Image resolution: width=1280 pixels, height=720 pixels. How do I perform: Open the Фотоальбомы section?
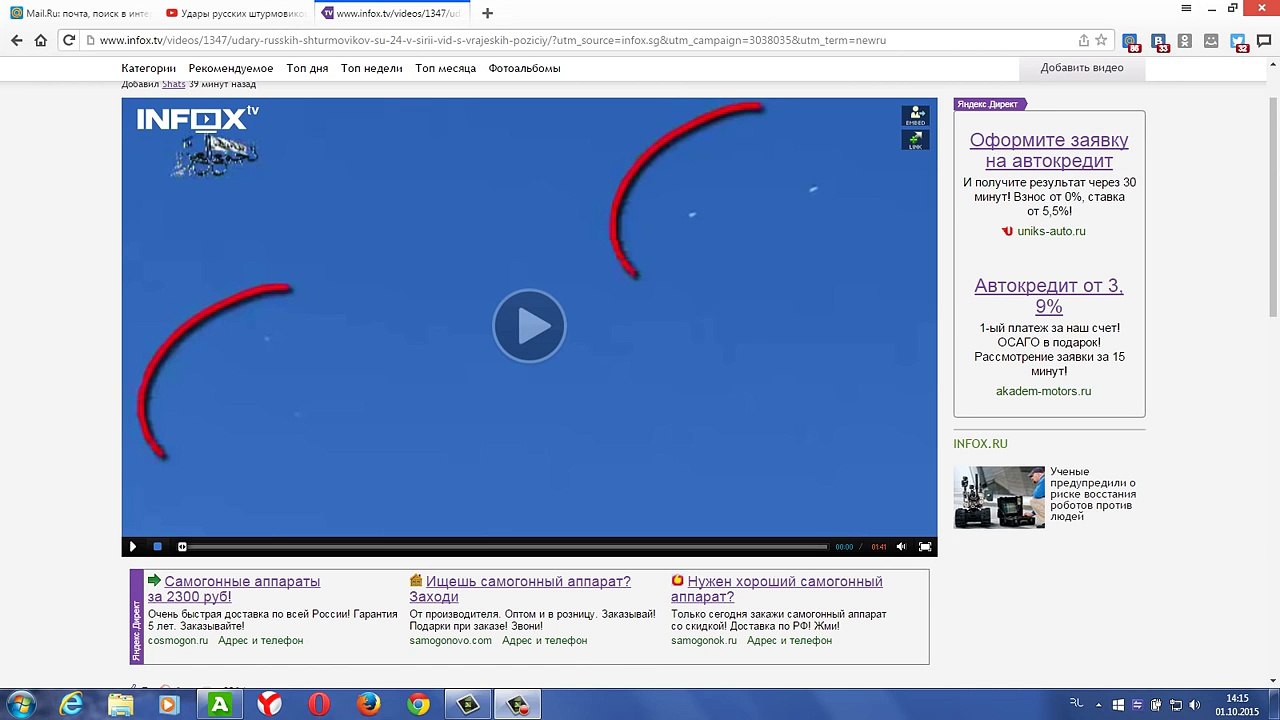coord(524,68)
